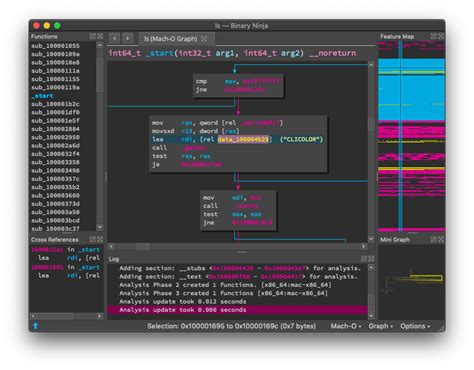Float the Mini Graph panel
The width and height of the screenshot is (474, 370).
coord(433,239)
